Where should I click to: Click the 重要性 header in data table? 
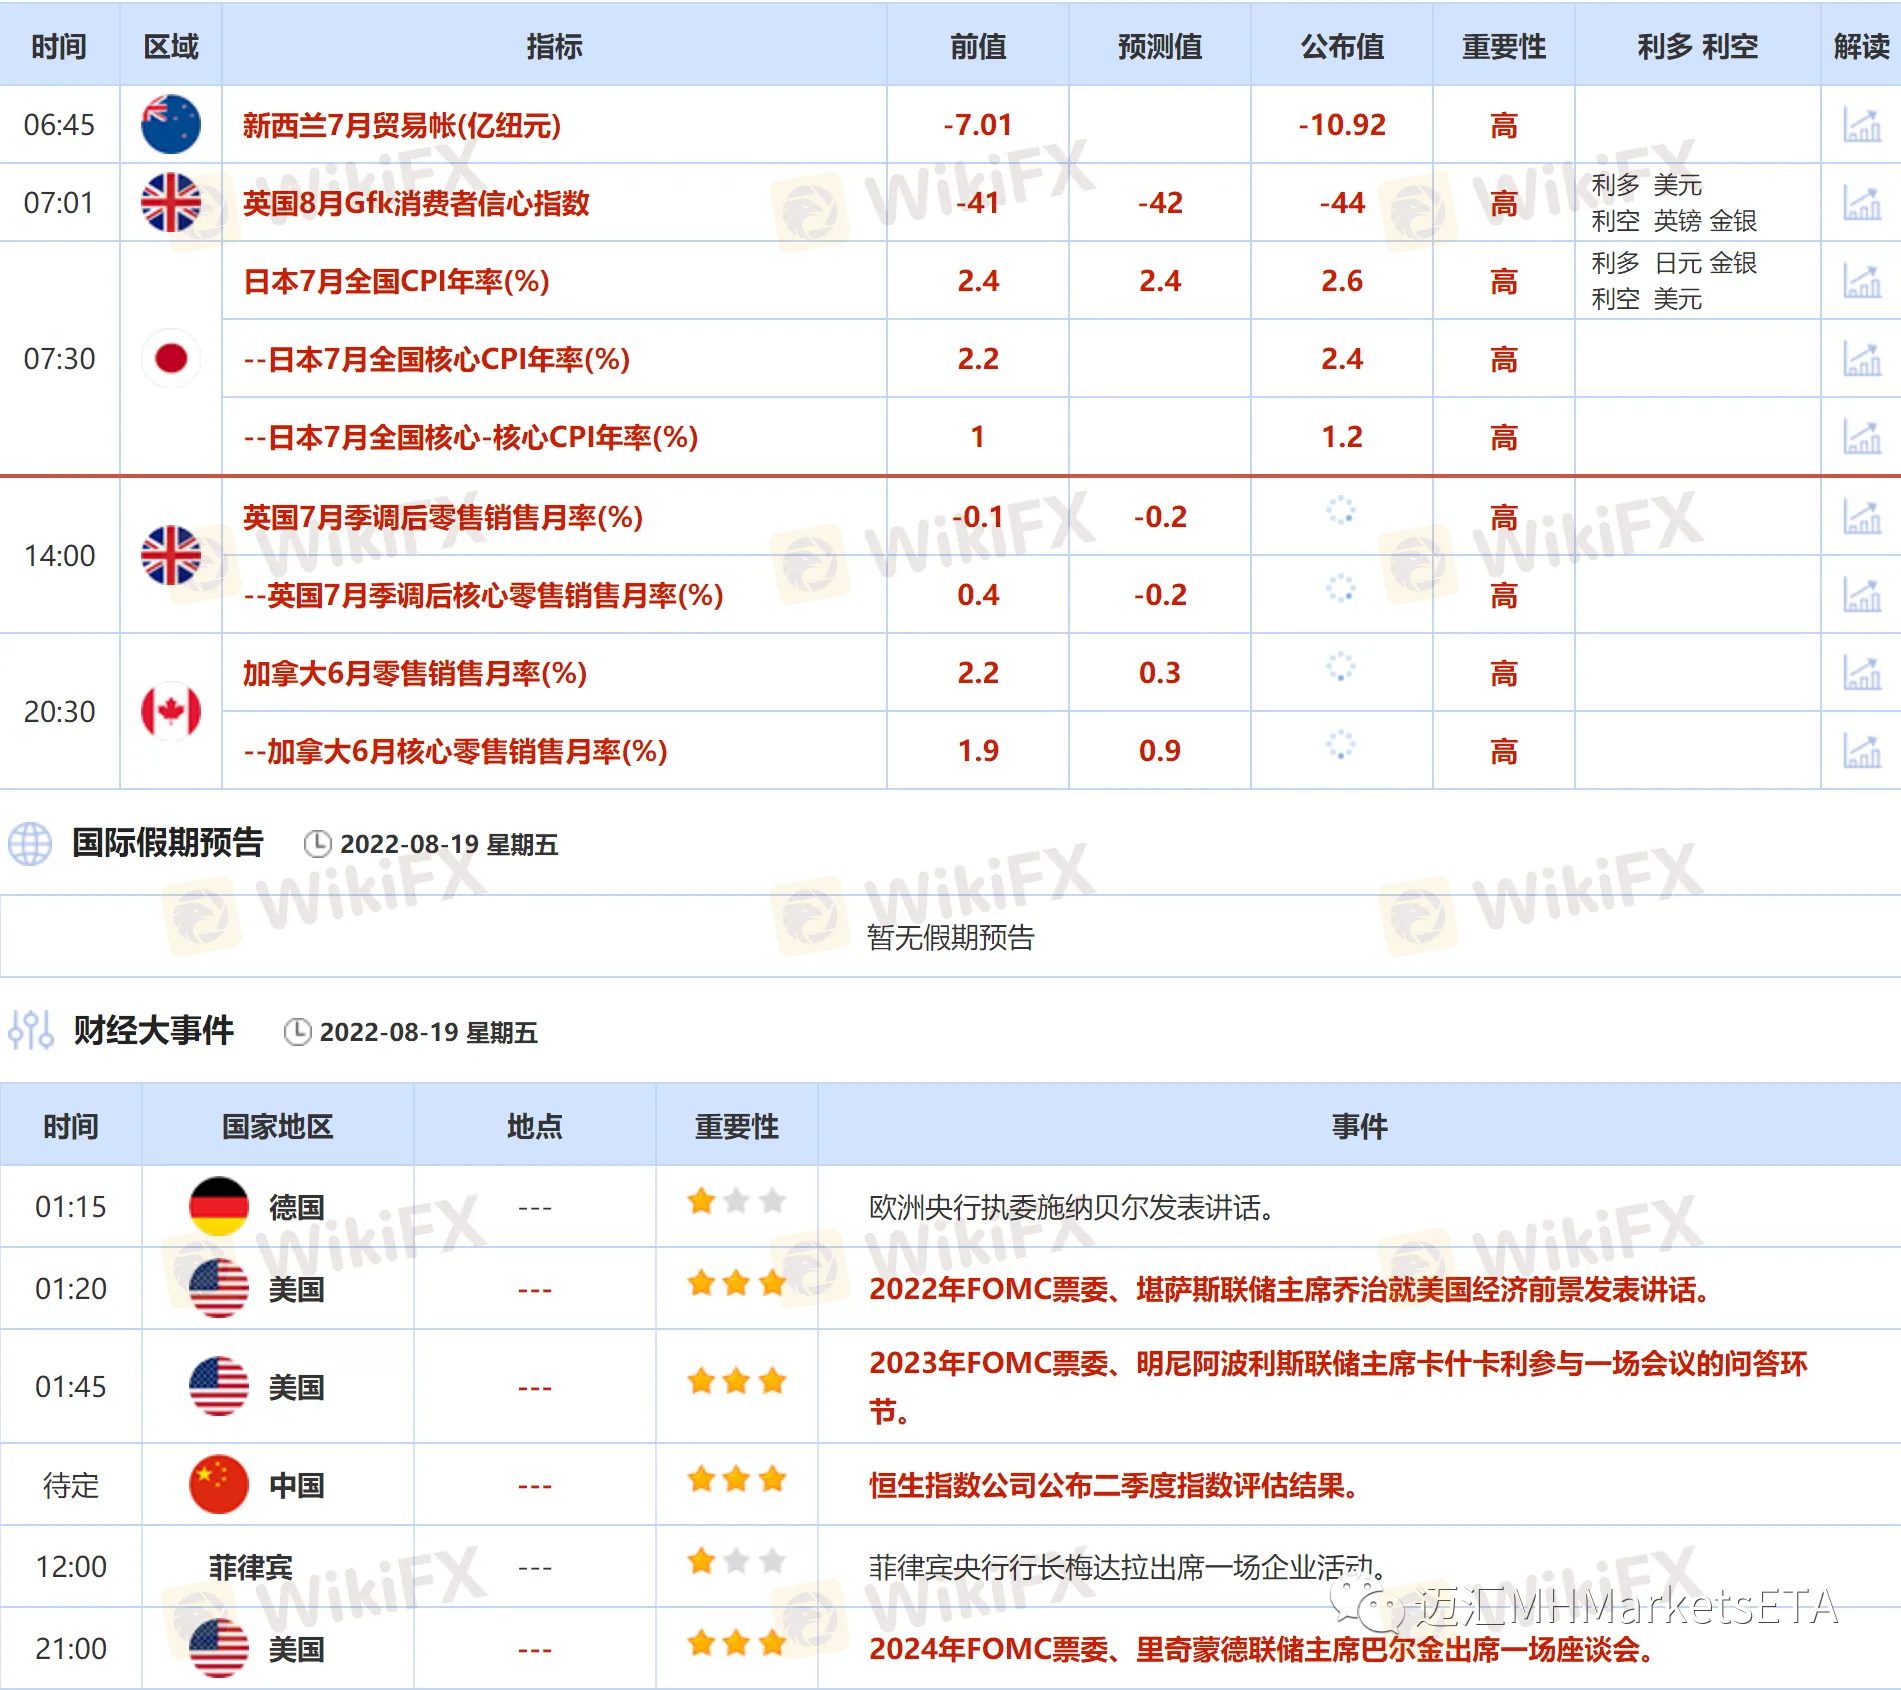coord(1504,46)
